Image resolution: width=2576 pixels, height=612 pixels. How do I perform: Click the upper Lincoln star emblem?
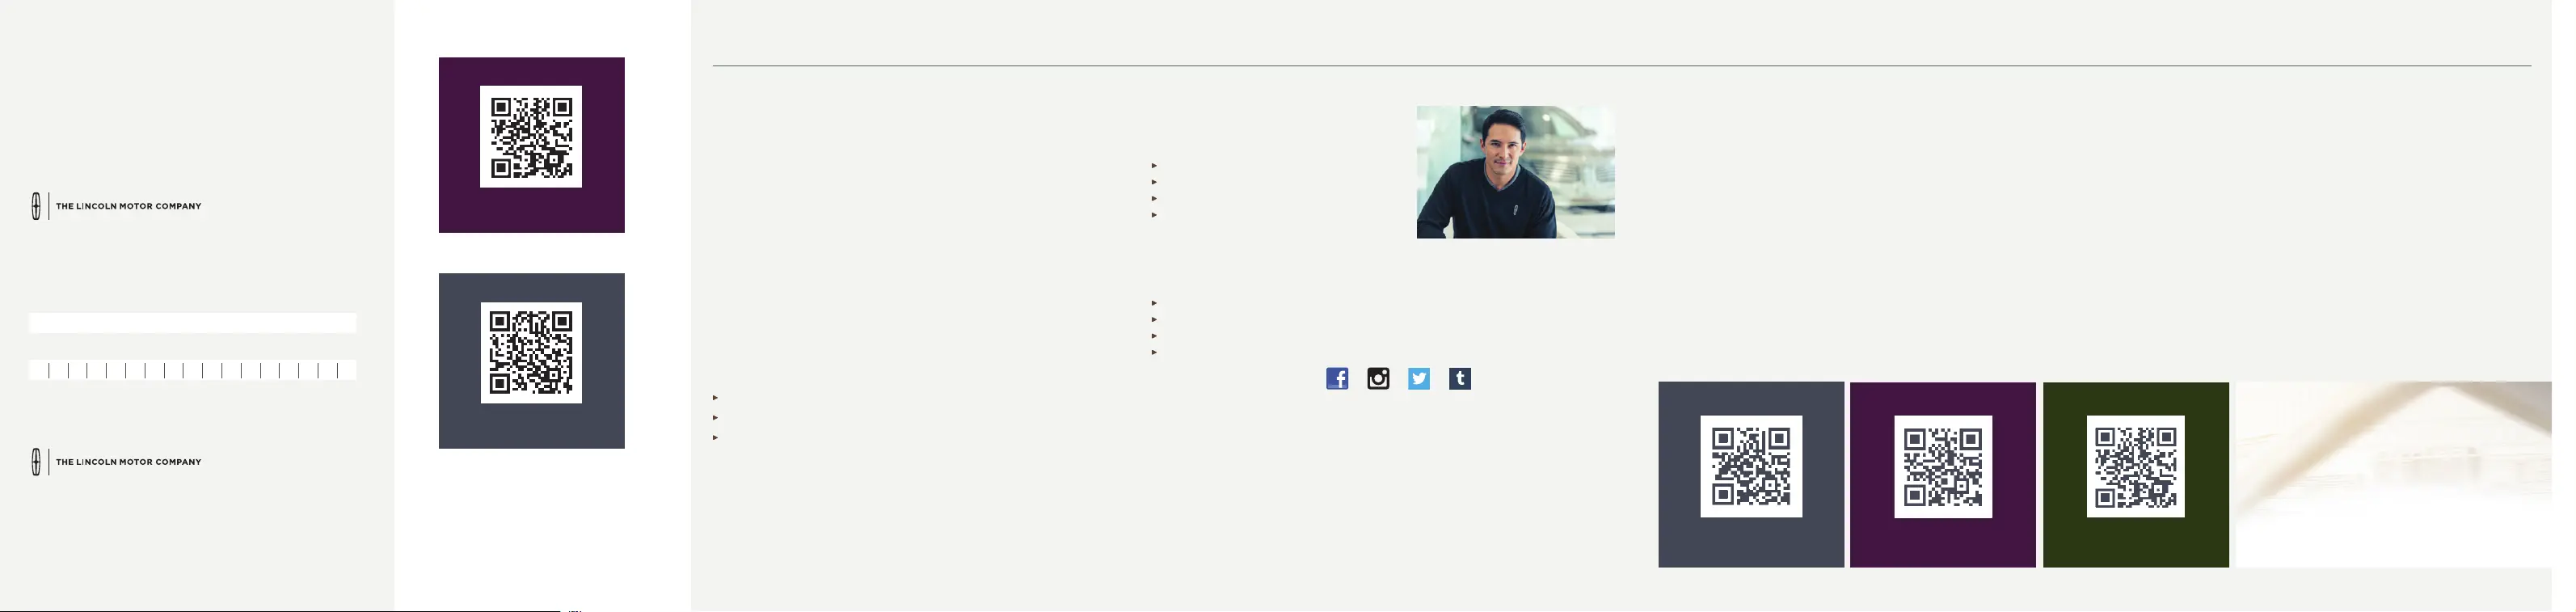coord(36,206)
